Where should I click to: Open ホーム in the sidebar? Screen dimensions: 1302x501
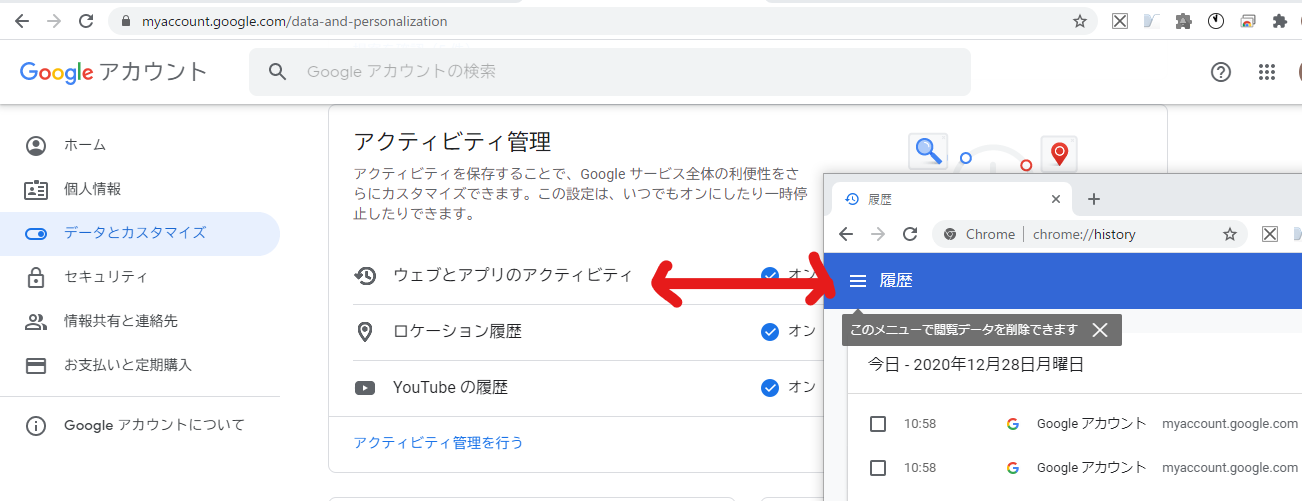pyautogui.click(x=140, y=145)
